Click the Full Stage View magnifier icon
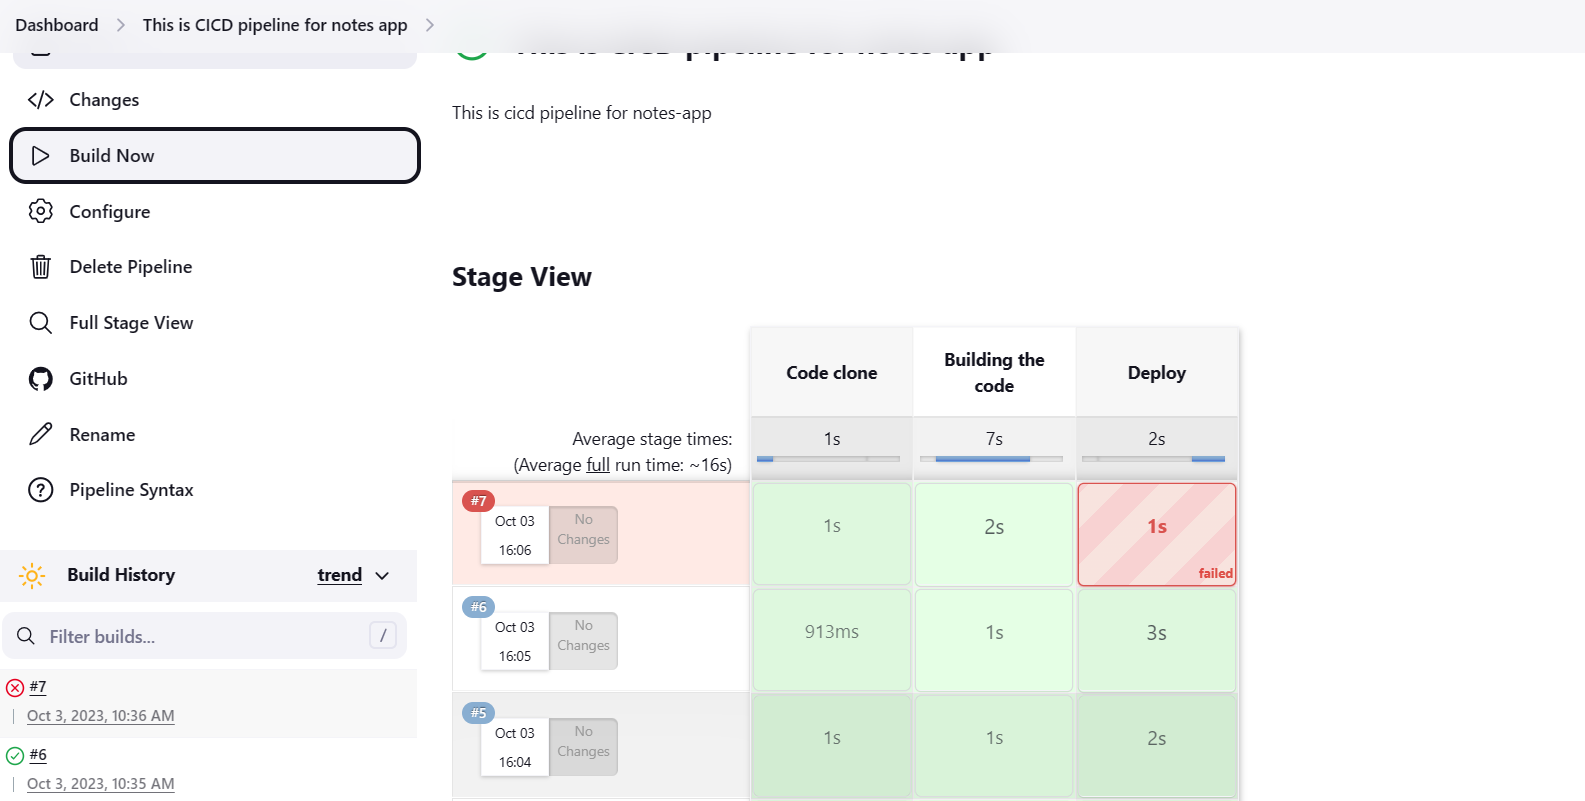1585x801 pixels. click(x=41, y=323)
